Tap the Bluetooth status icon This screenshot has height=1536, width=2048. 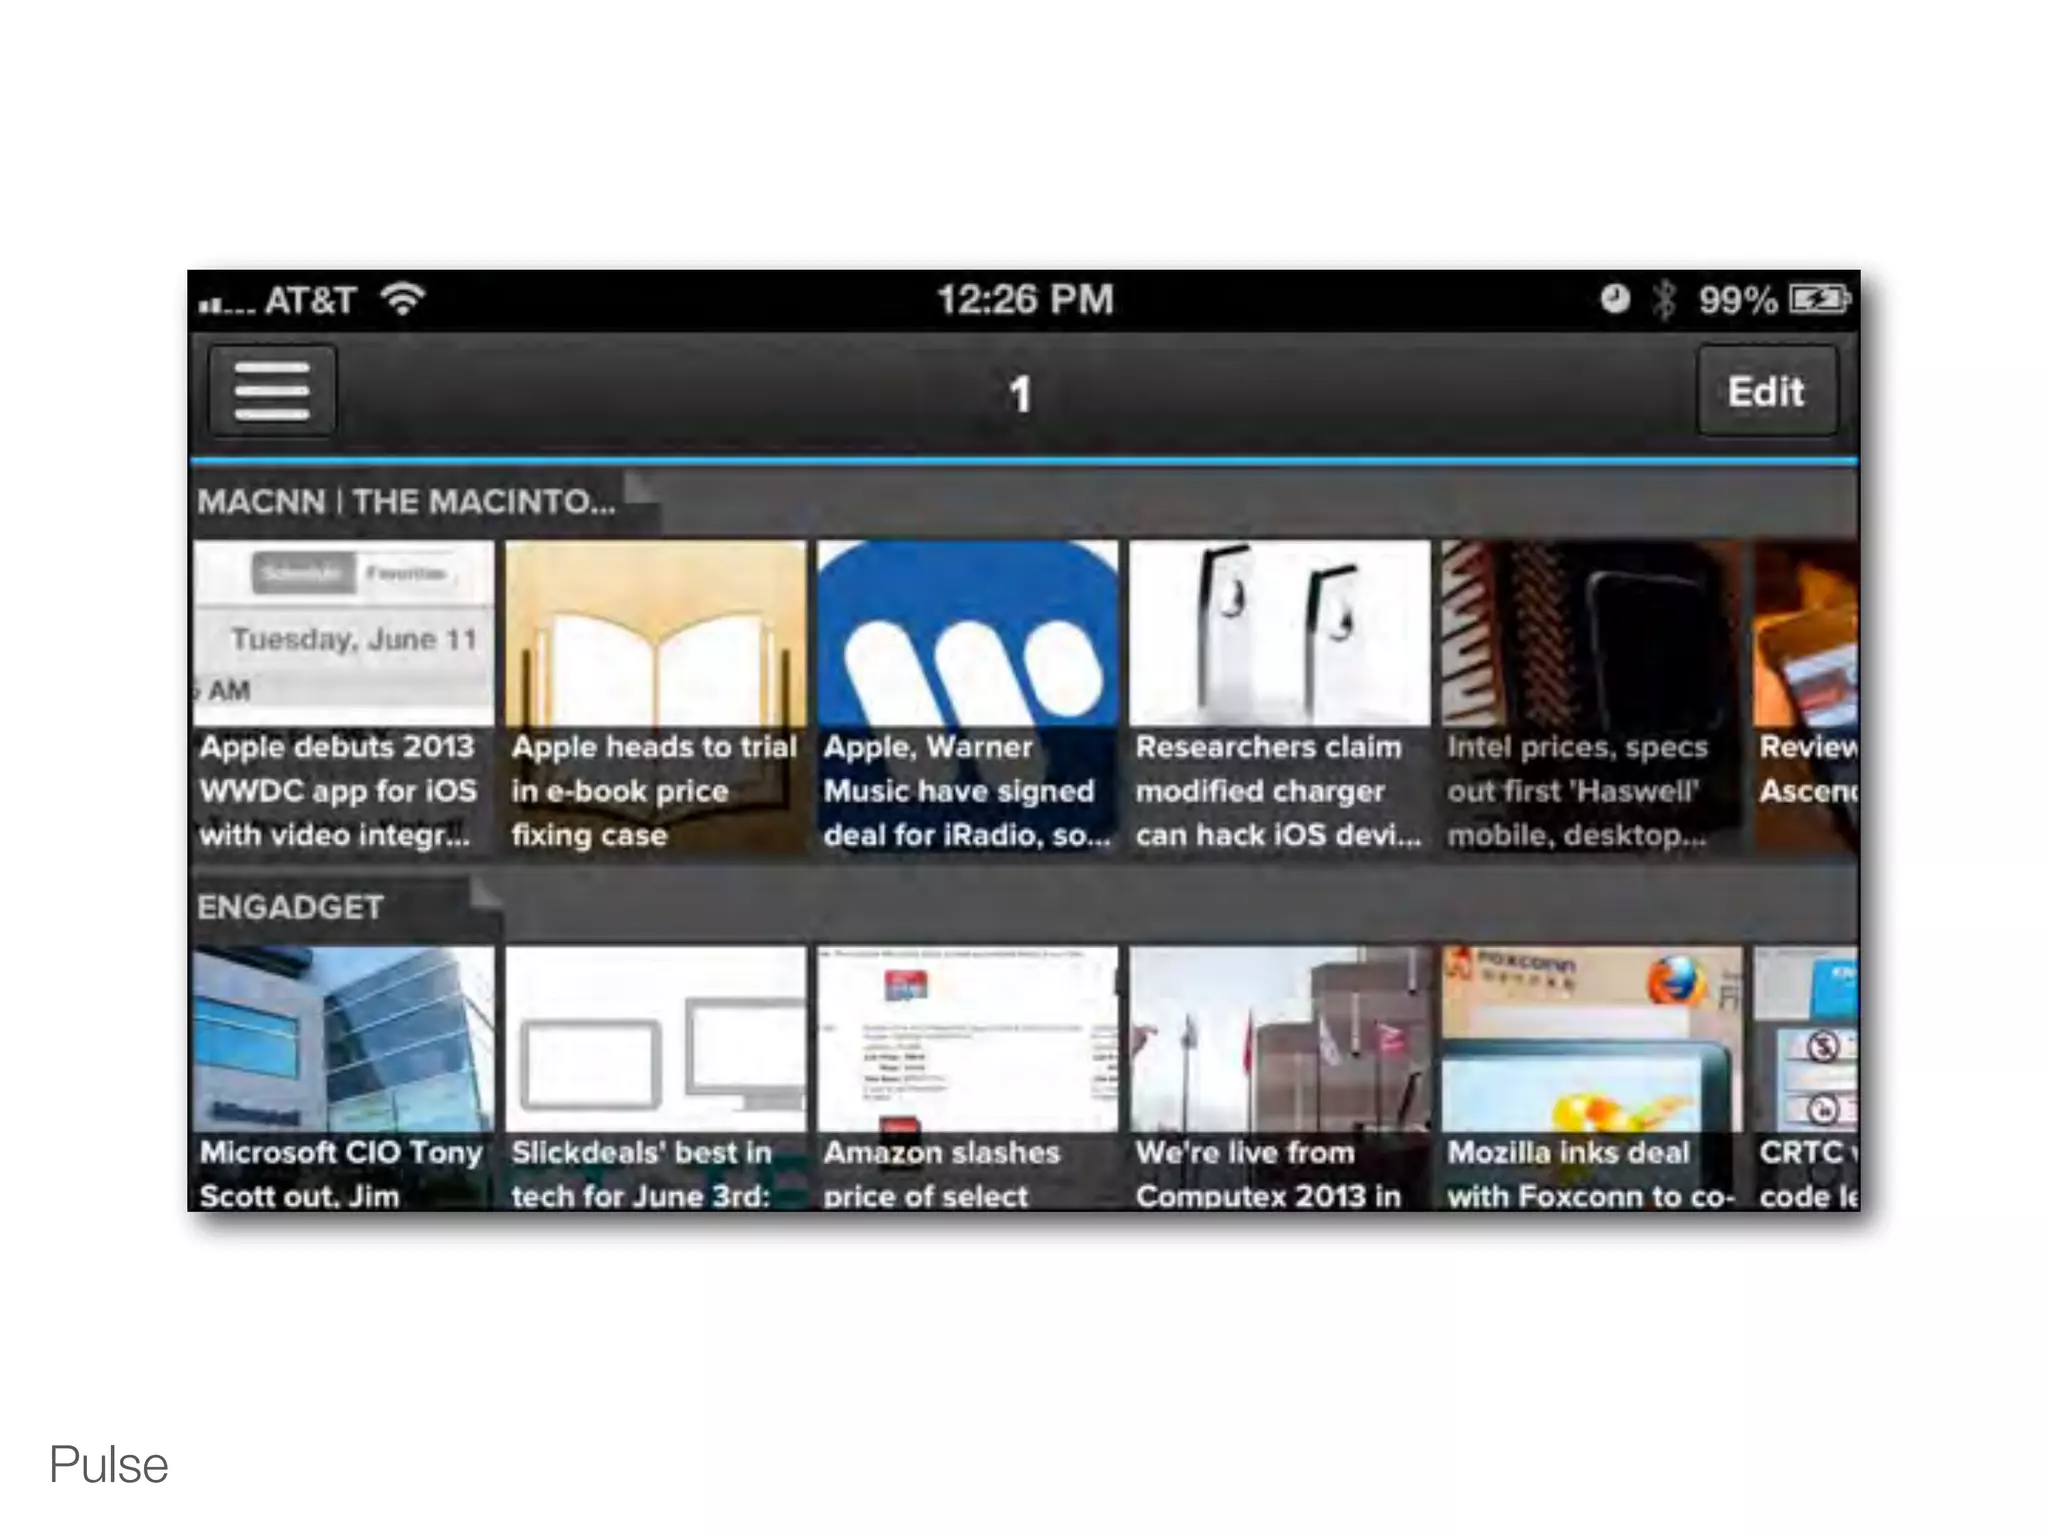(1664, 299)
